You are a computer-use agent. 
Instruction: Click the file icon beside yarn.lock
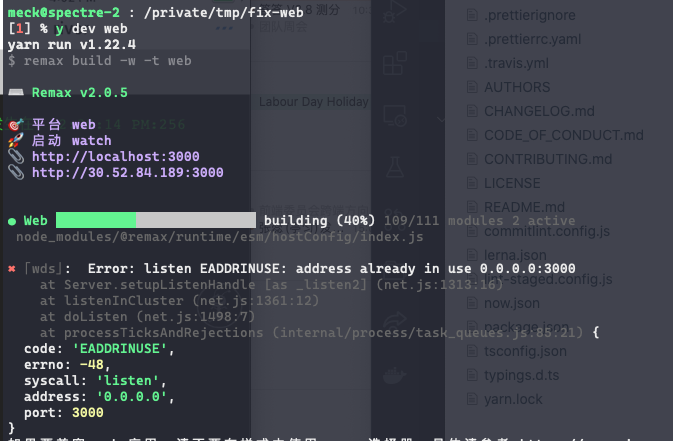472,399
